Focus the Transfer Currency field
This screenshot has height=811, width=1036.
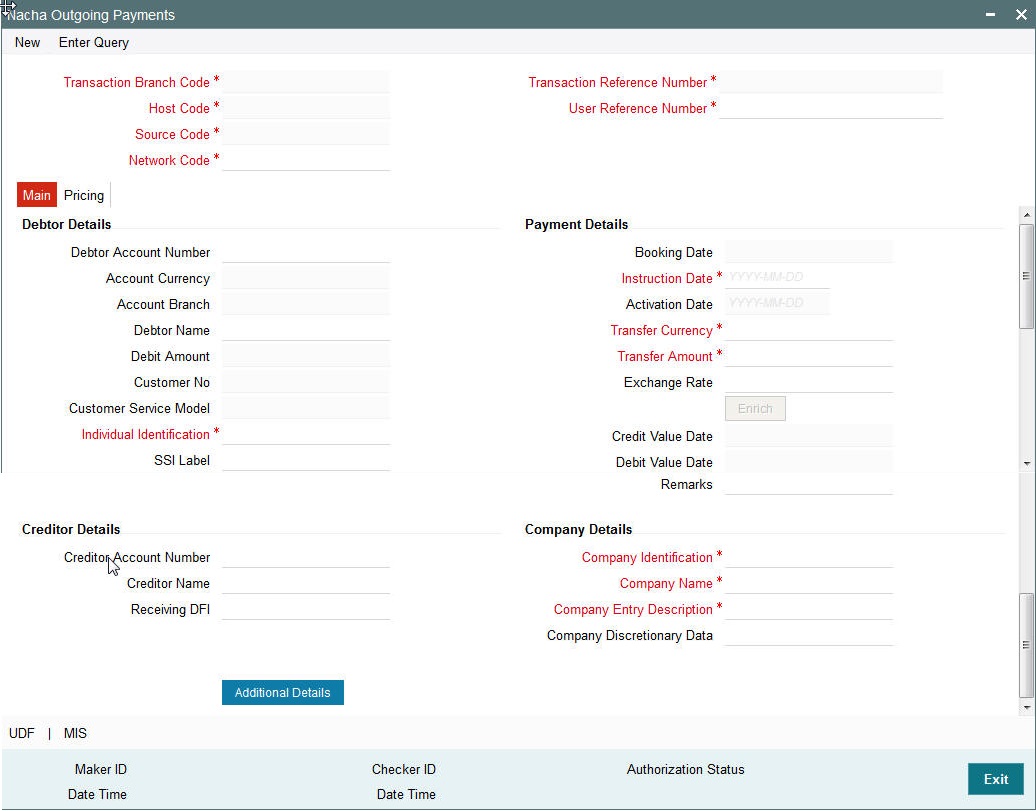pos(809,330)
